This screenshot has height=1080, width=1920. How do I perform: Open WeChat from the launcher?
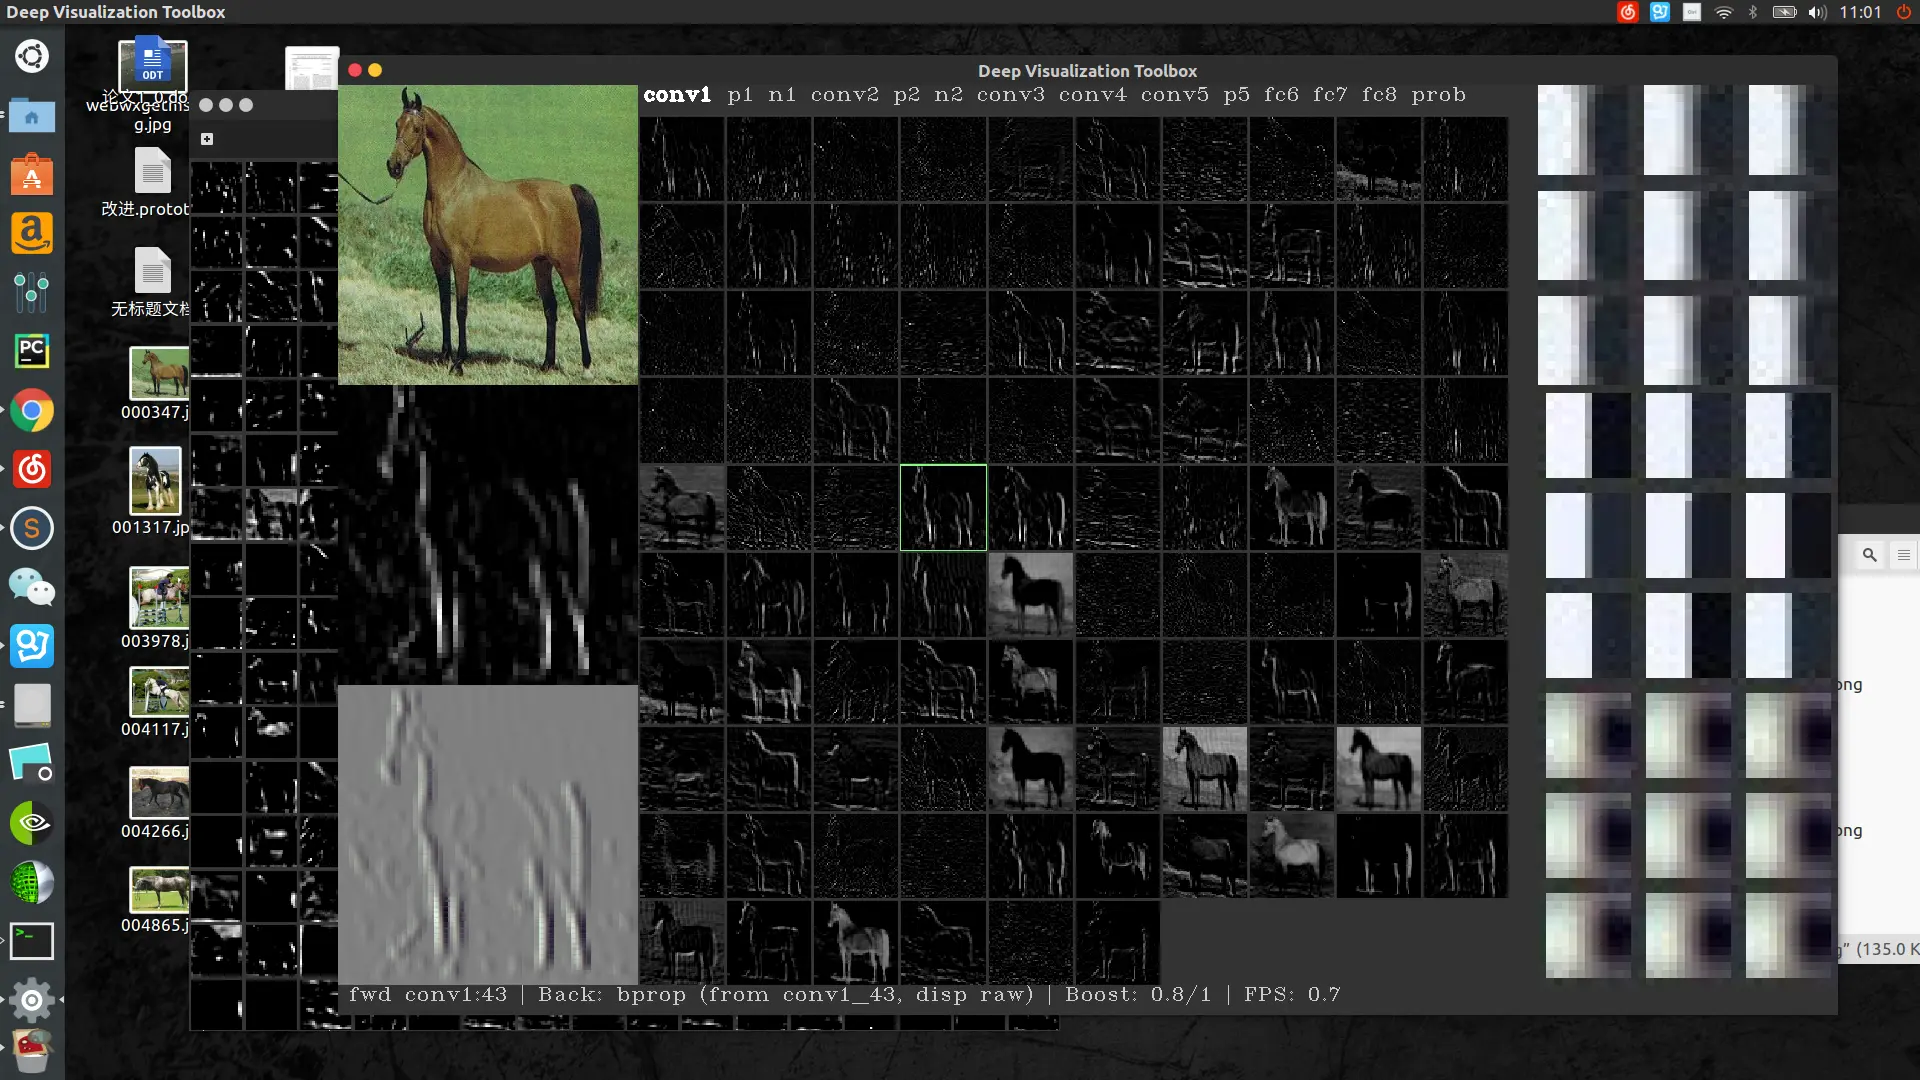(x=32, y=587)
